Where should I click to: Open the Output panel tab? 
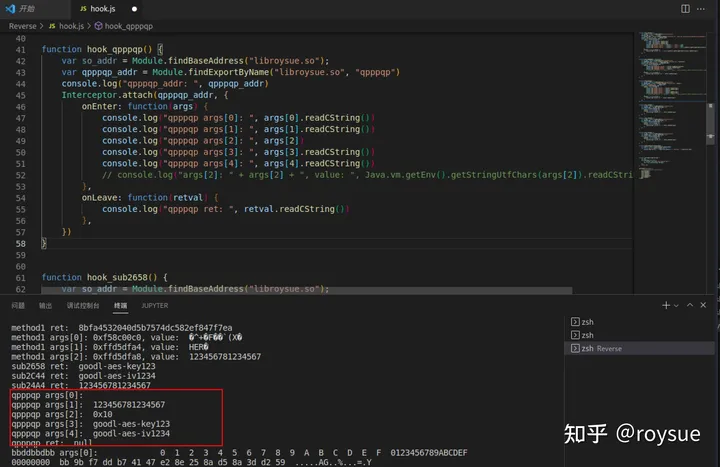[x=45, y=305]
